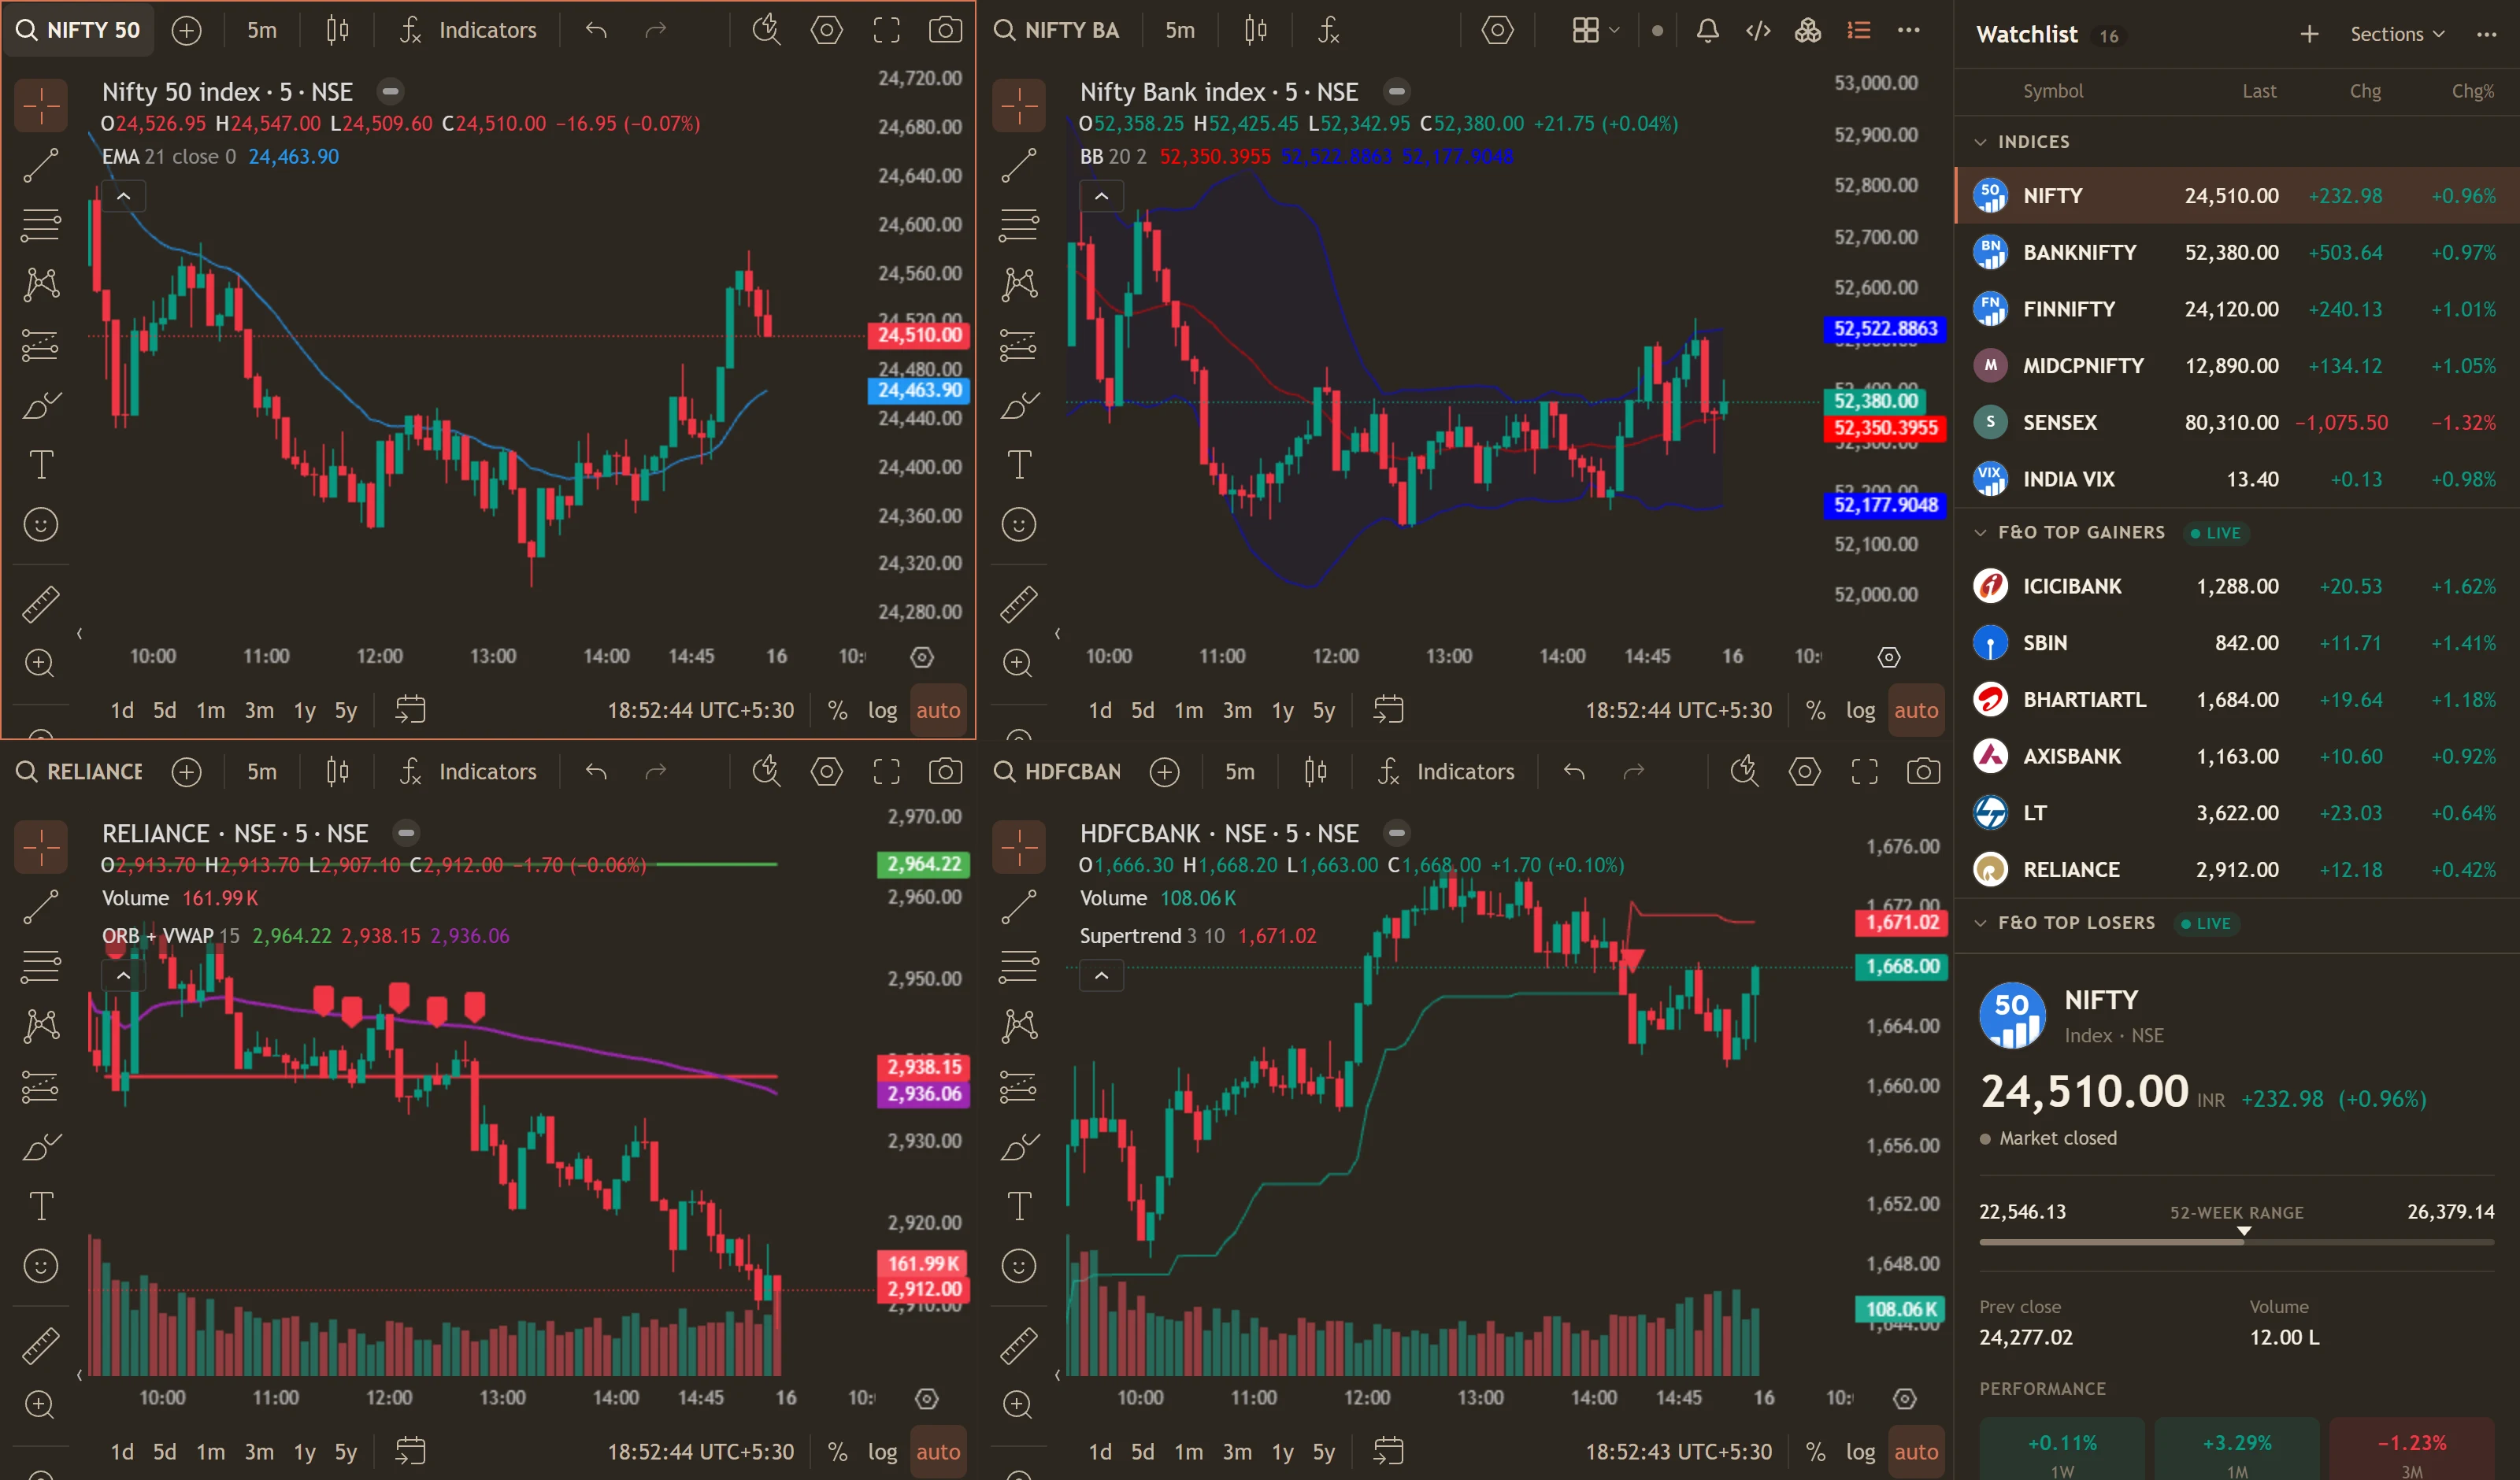This screenshot has width=2520, height=1480.
Task: Add symbol to watchlist plus icon
Action: tap(2309, 34)
